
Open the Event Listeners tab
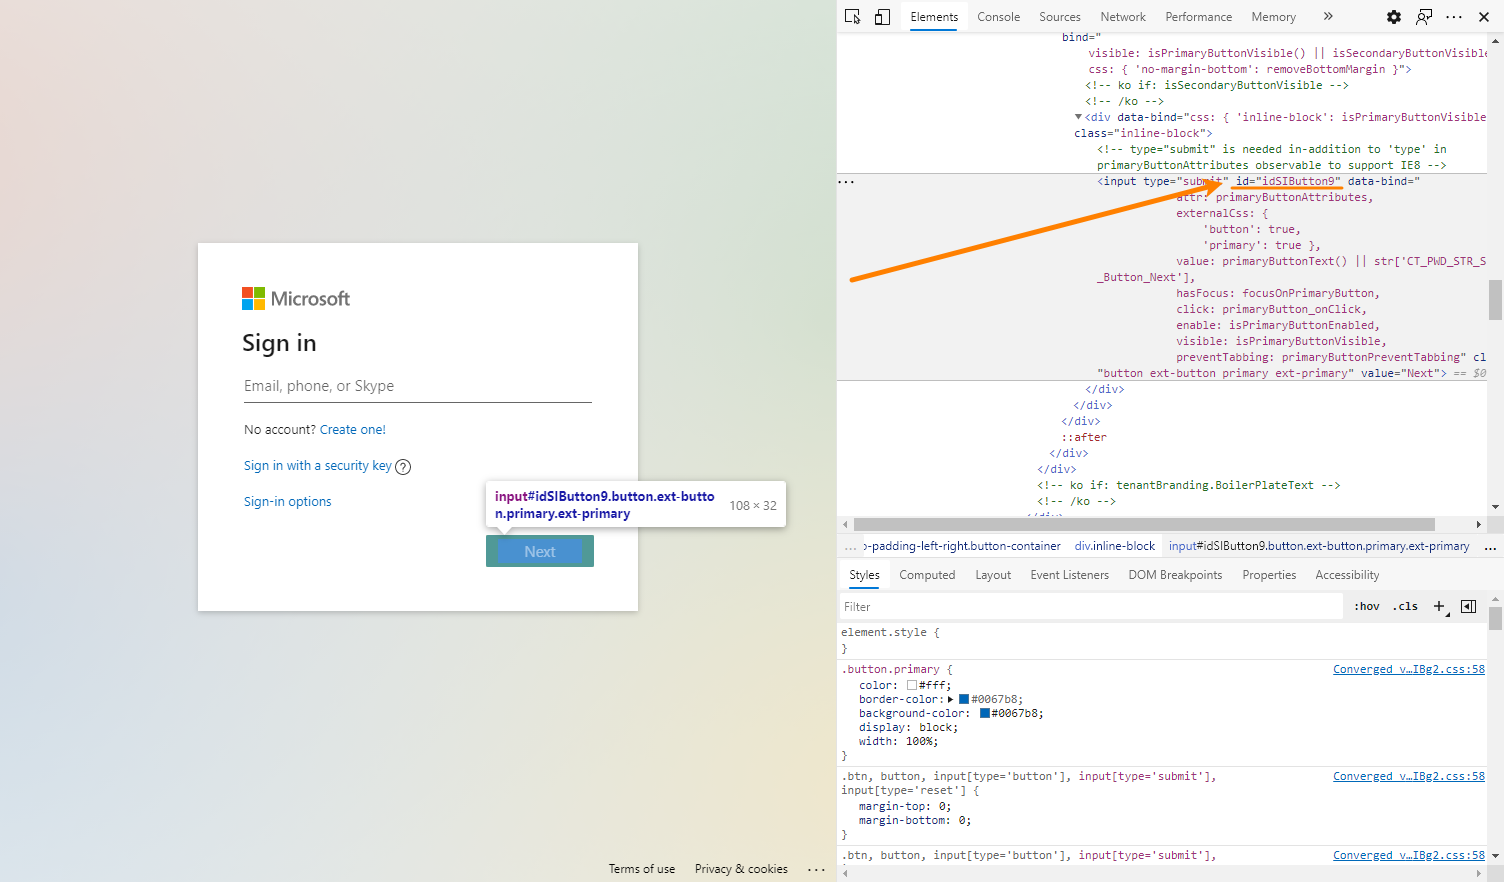click(1069, 575)
